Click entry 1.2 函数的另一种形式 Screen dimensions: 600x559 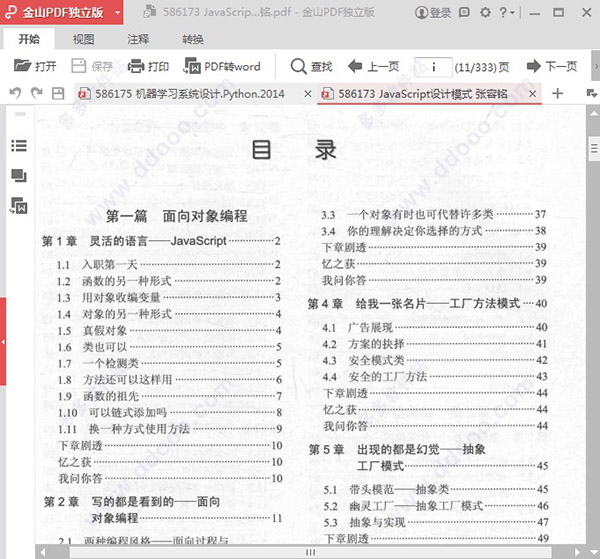169,281
